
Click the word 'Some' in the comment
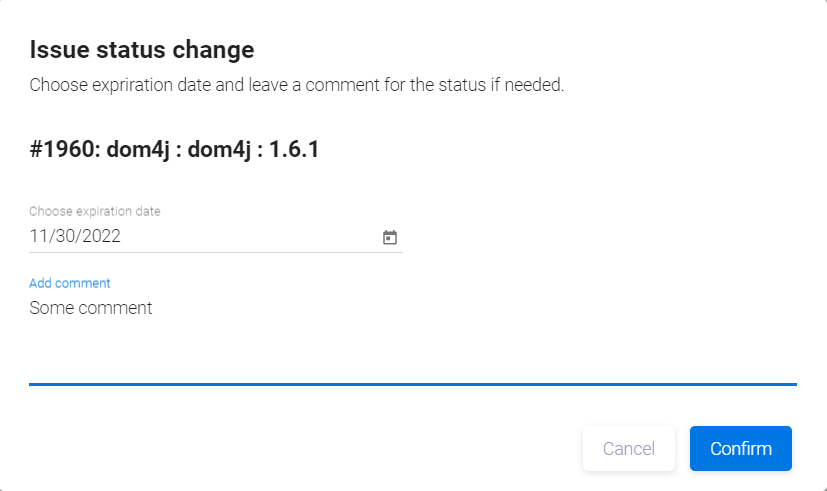coord(50,308)
